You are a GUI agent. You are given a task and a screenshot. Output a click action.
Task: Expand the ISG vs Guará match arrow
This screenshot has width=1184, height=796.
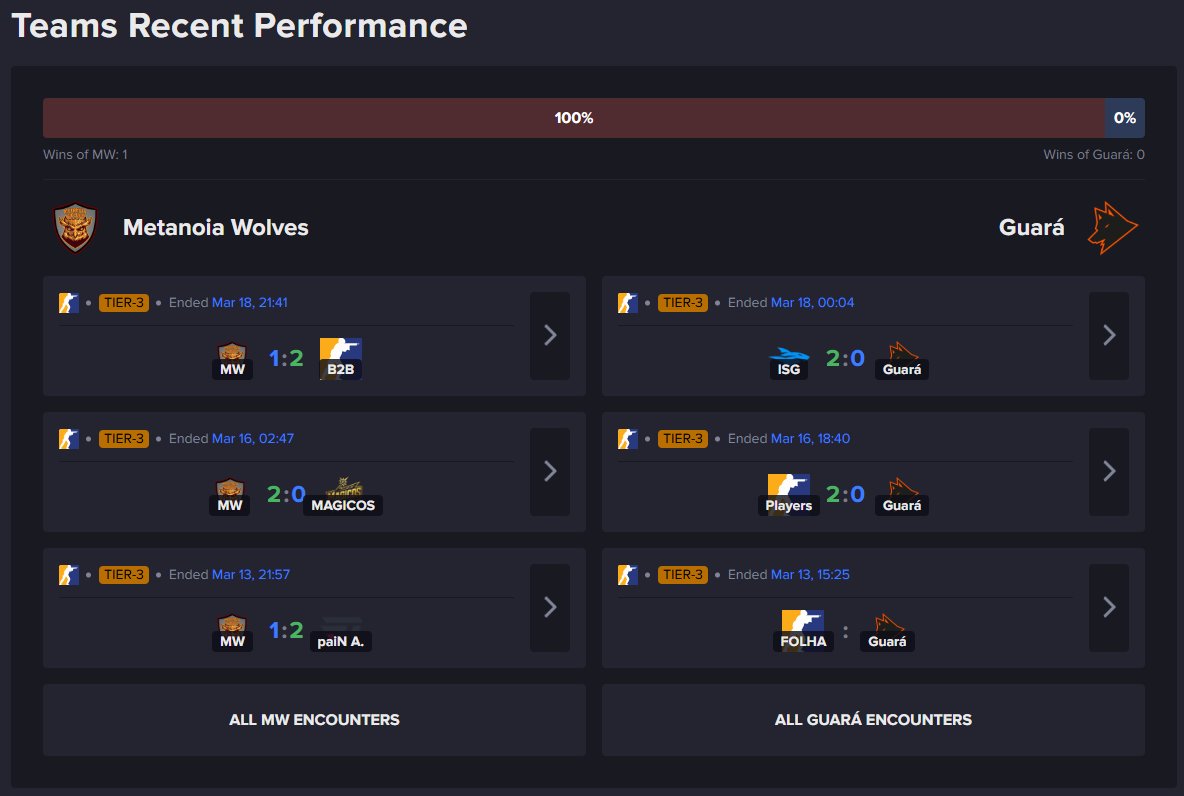[x=1108, y=336]
